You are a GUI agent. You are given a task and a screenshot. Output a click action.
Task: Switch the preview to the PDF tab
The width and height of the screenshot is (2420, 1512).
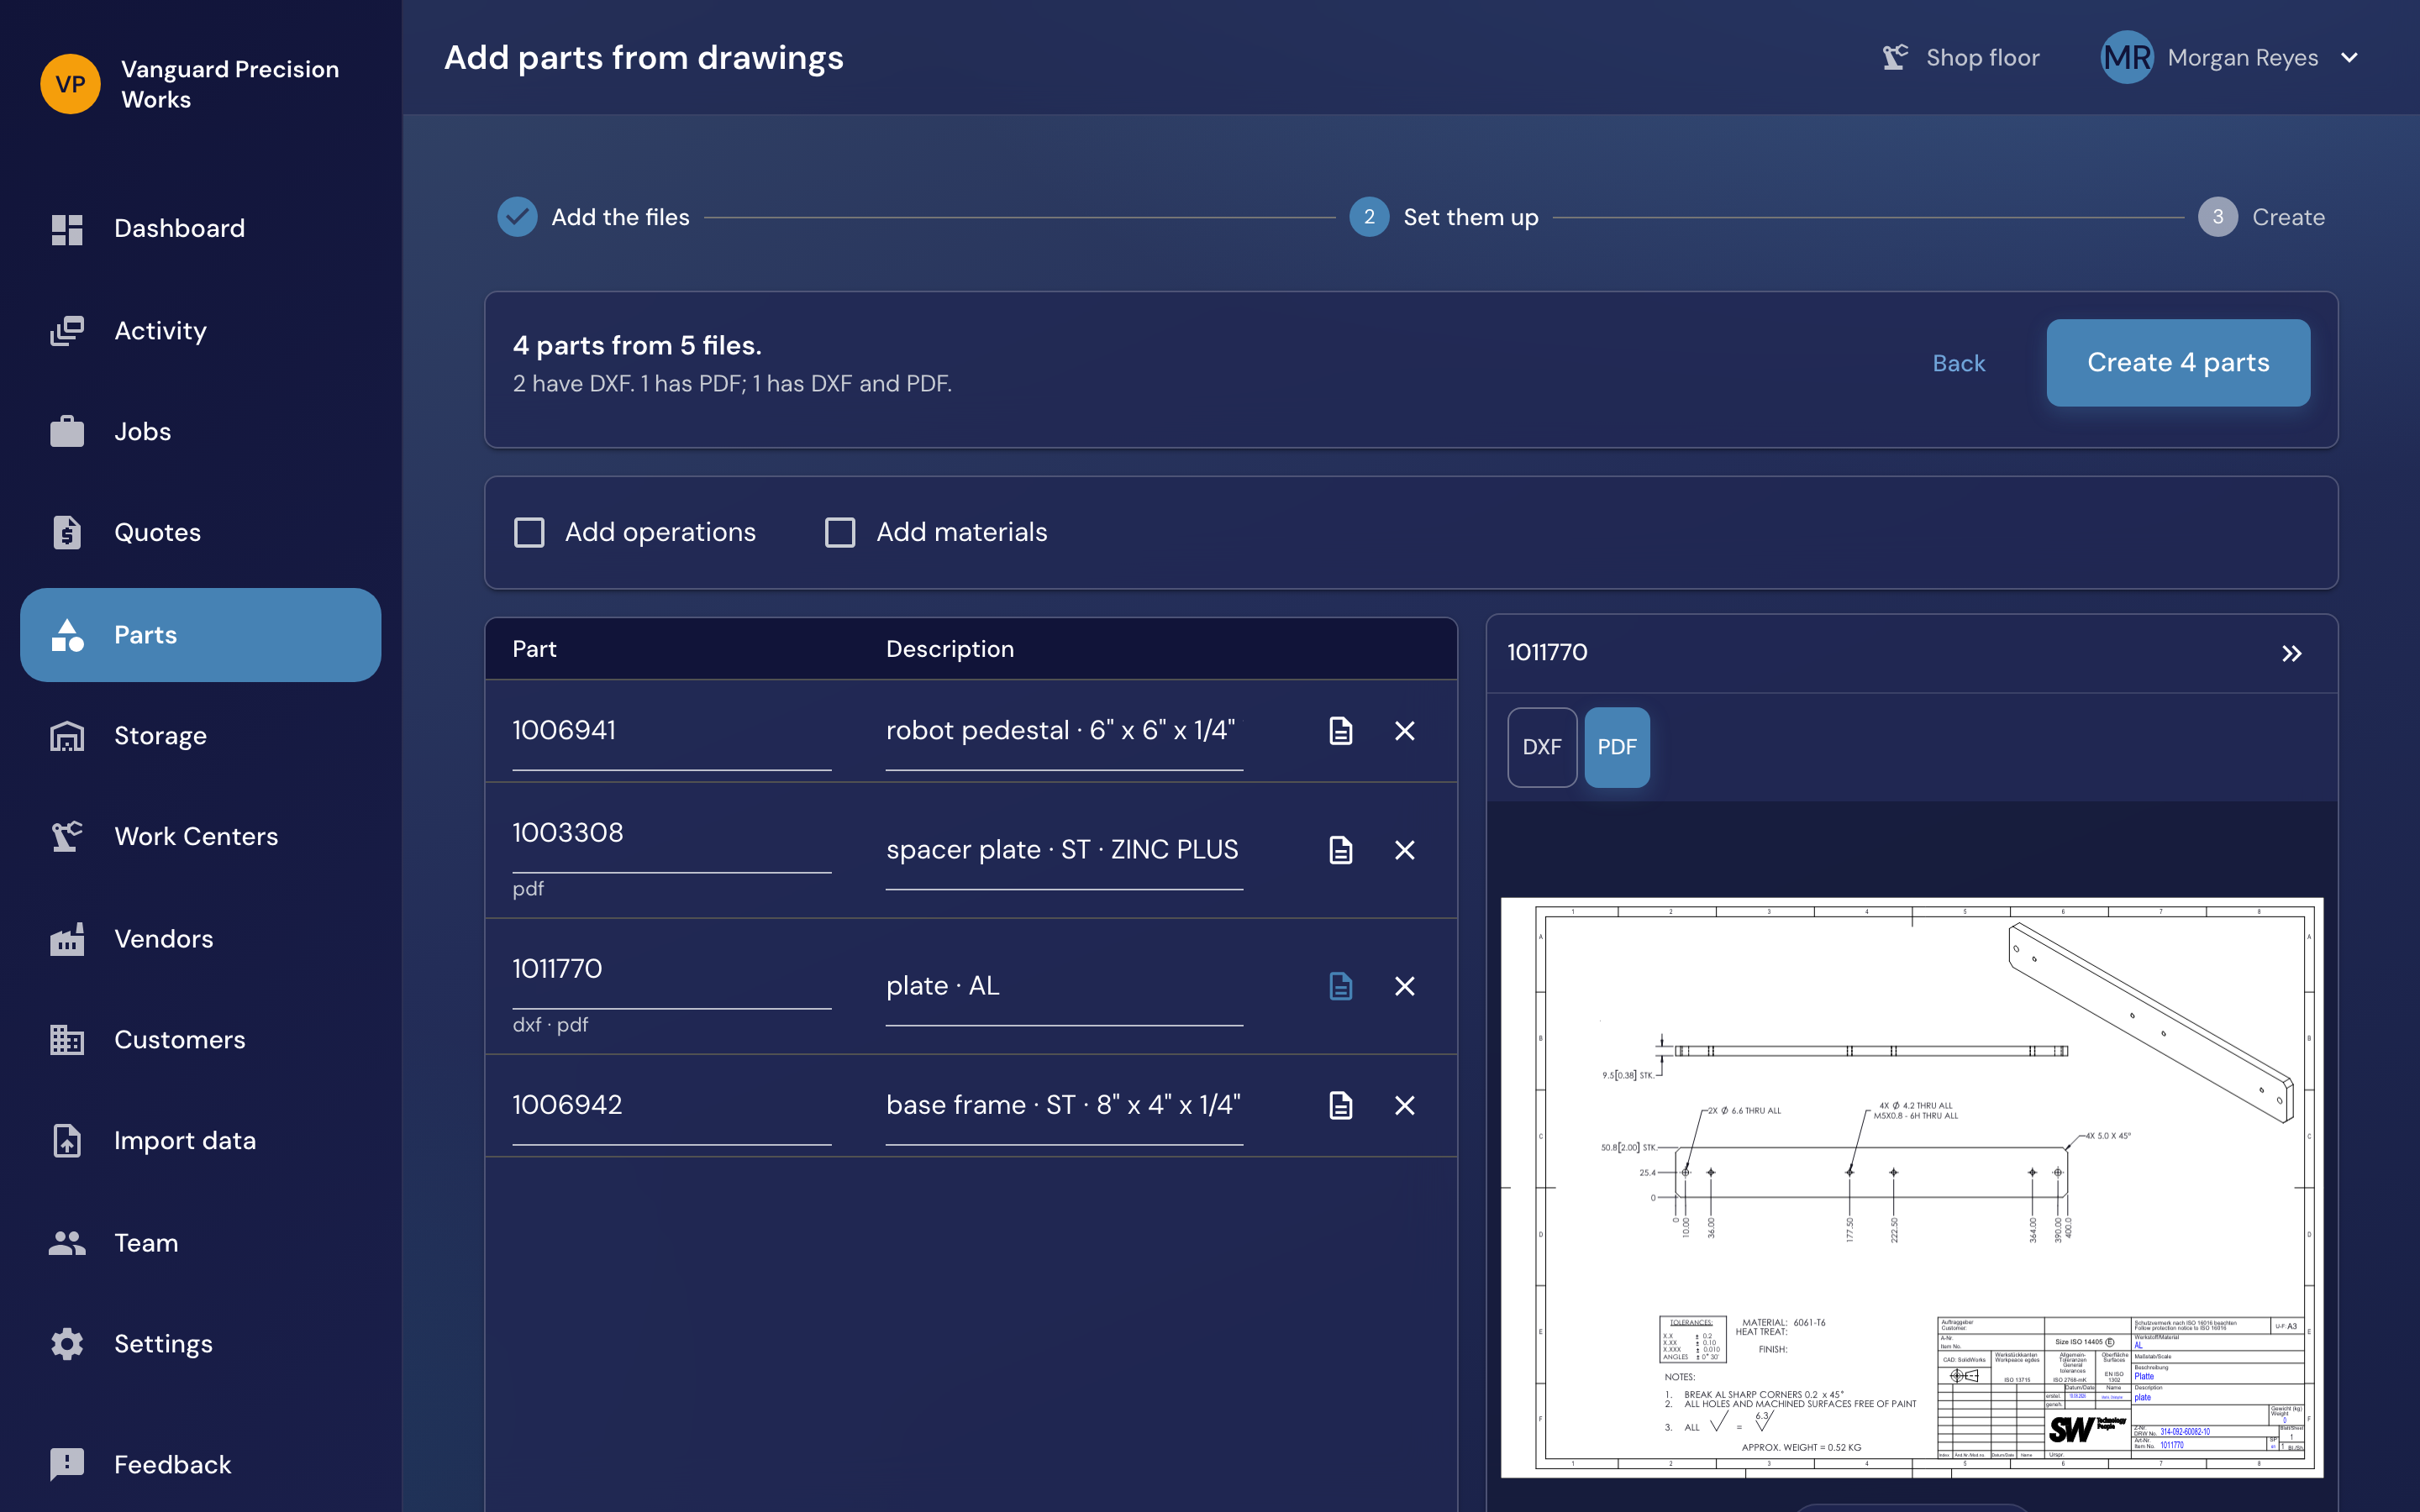(1617, 747)
